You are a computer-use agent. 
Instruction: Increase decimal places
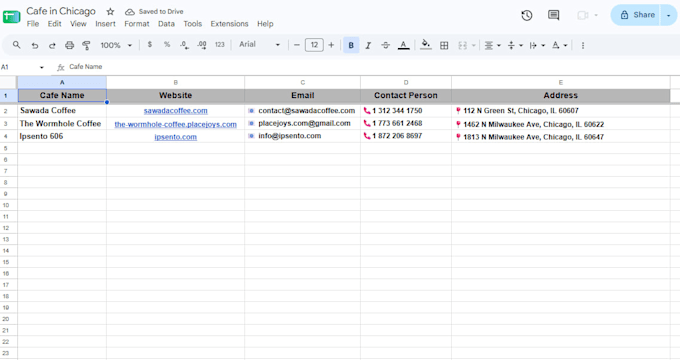(x=202, y=45)
